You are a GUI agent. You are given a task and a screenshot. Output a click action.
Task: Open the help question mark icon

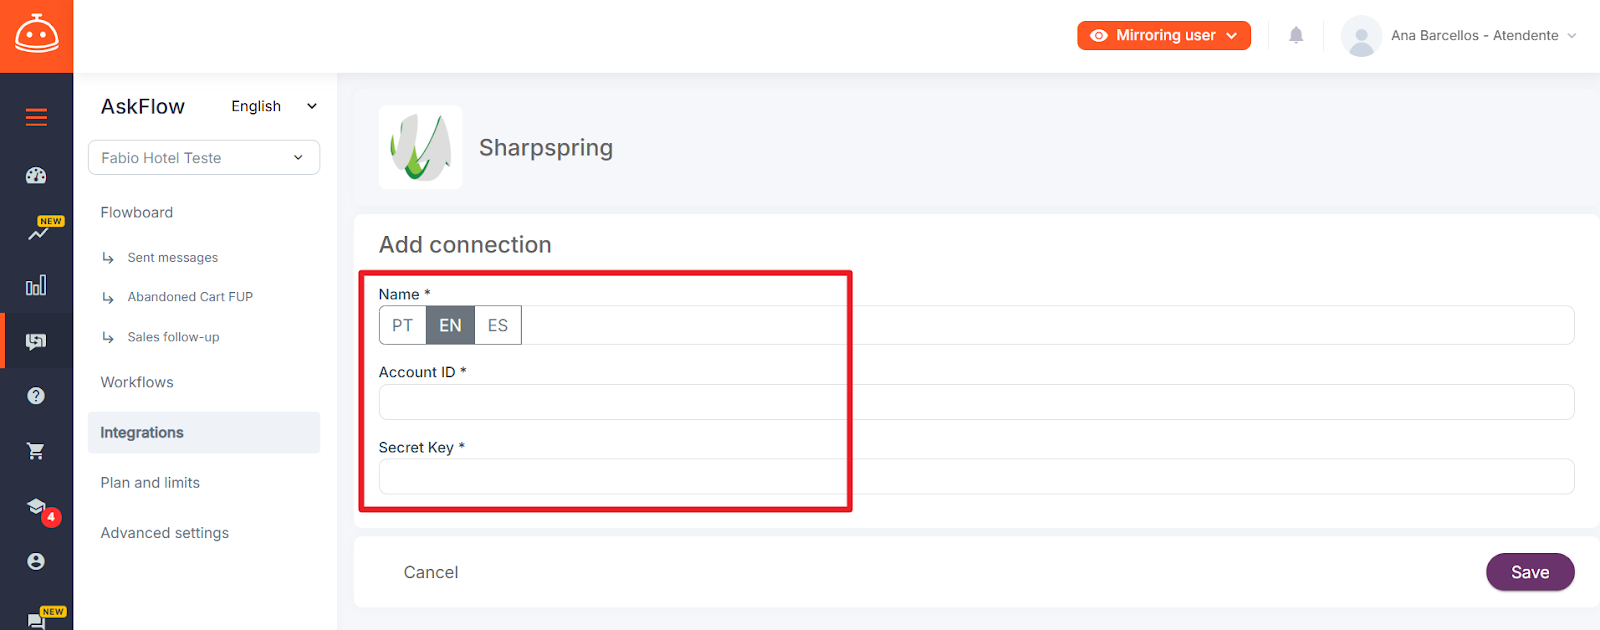(x=36, y=396)
